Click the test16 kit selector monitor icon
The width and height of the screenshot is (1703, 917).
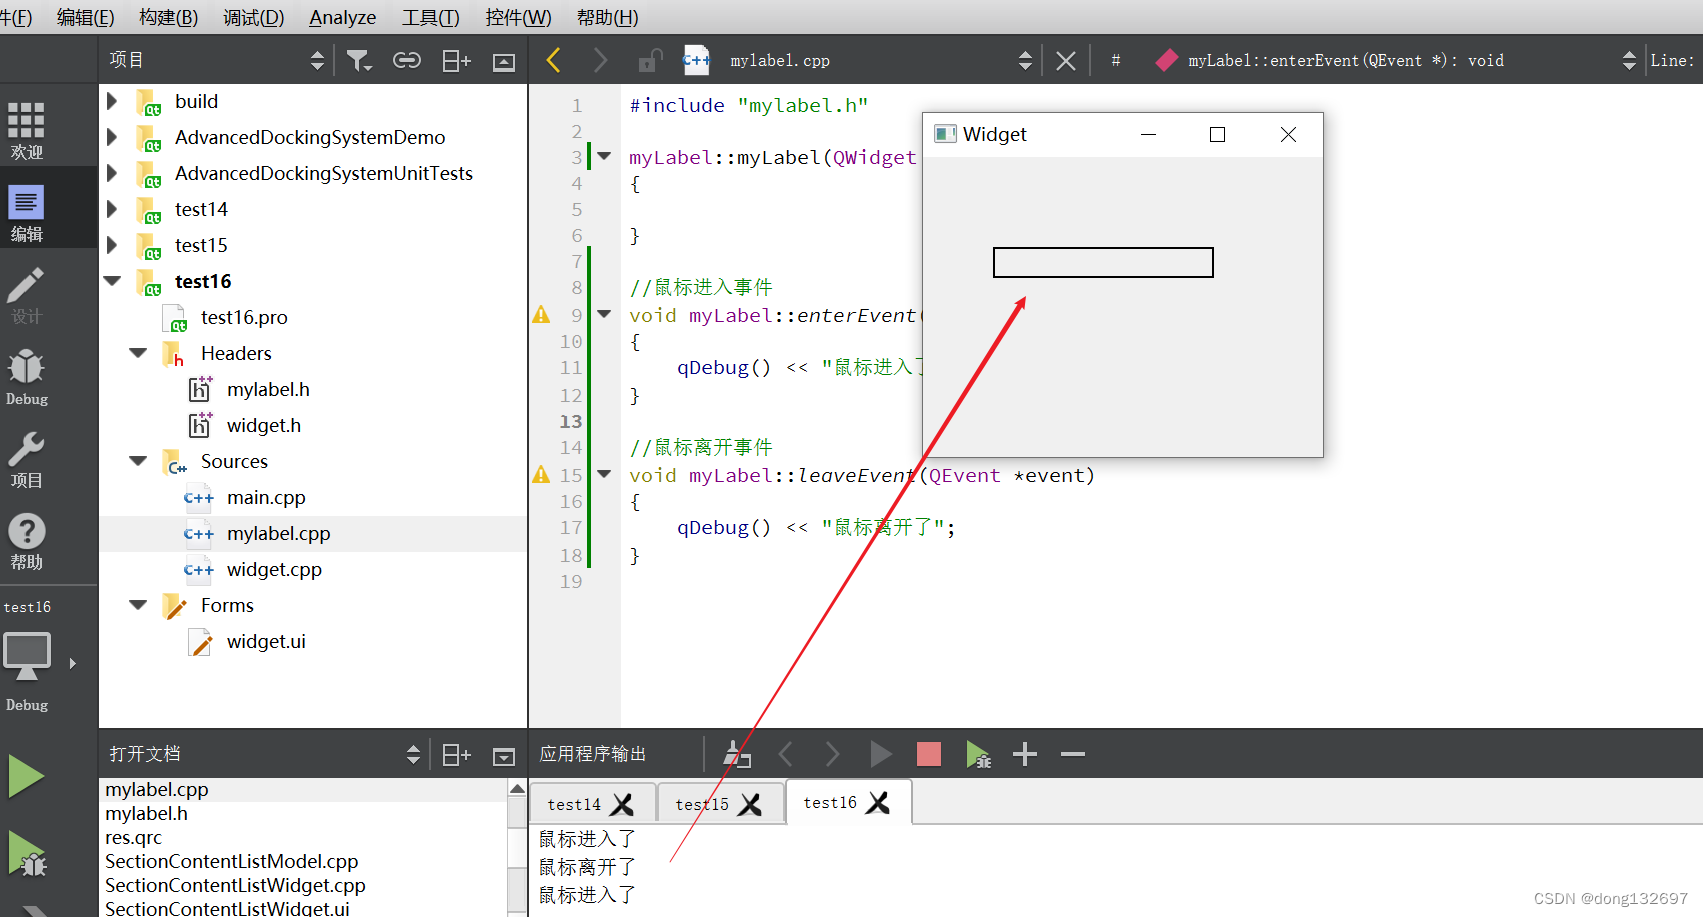(x=27, y=657)
